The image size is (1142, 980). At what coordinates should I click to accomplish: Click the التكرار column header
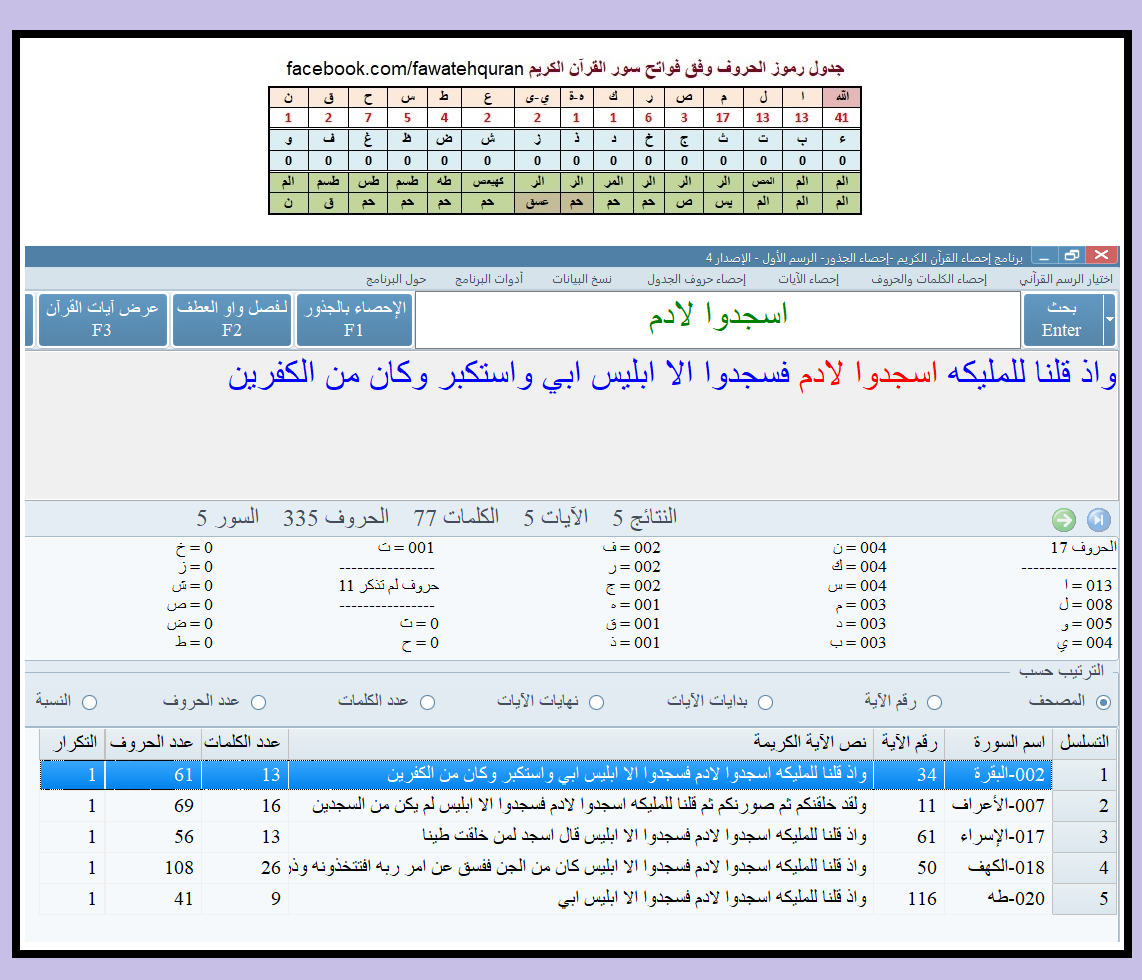tap(73, 743)
